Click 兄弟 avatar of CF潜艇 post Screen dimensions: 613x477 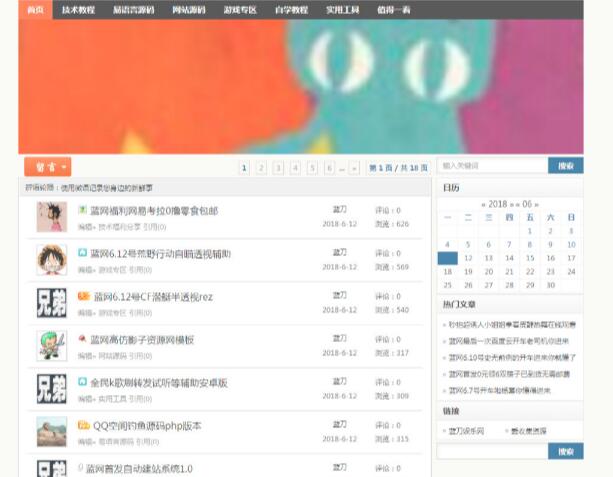(x=52, y=303)
